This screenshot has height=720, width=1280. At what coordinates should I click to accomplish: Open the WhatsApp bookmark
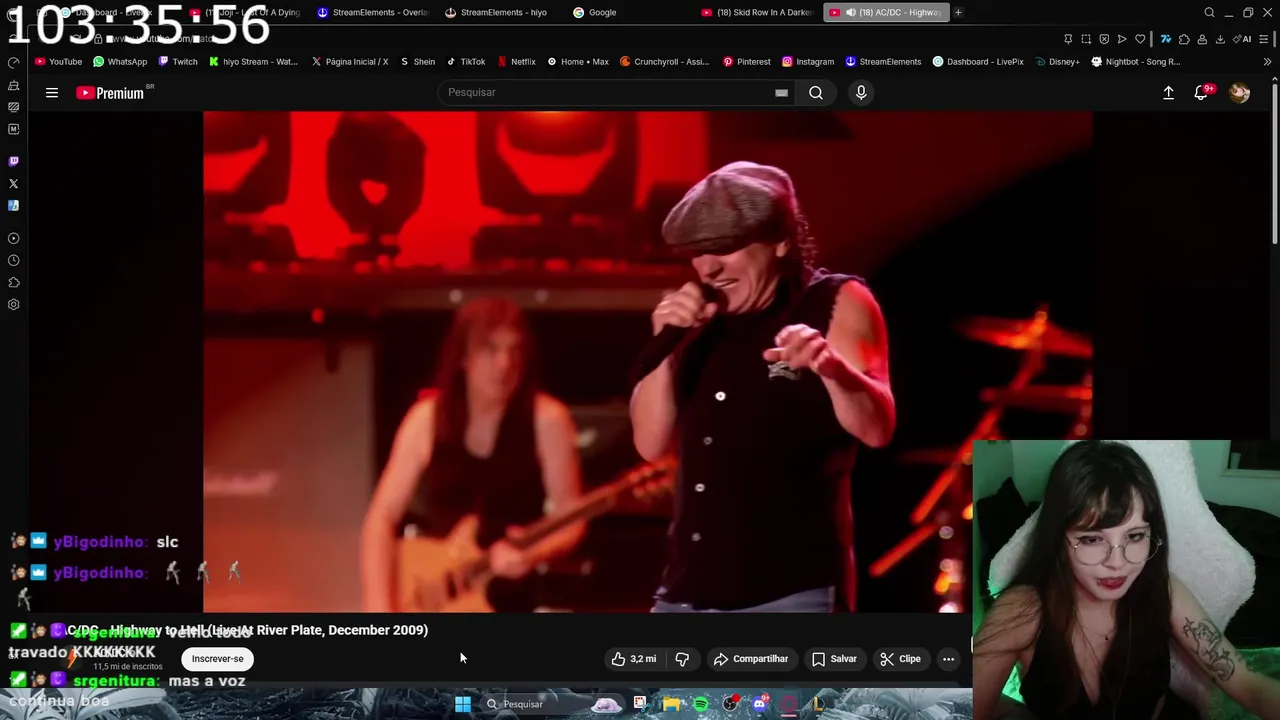tap(120, 61)
